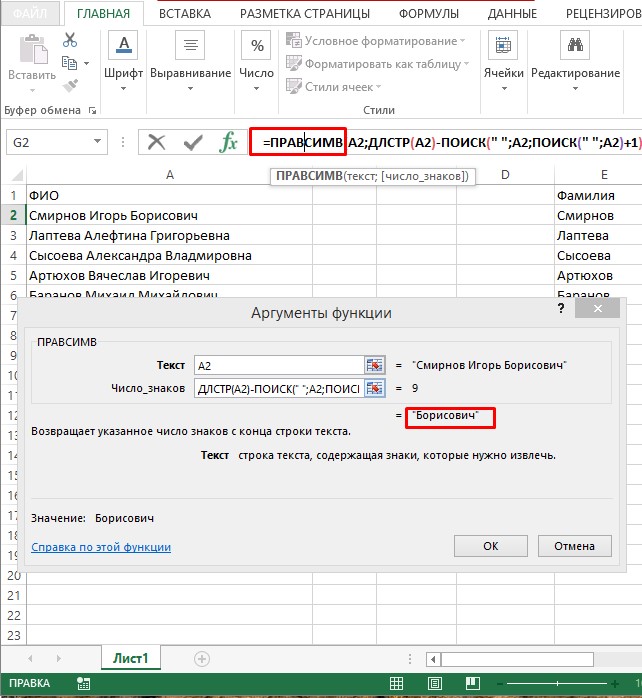Select the Лист1 sheet tab
The image size is (642, 698).
130,658
